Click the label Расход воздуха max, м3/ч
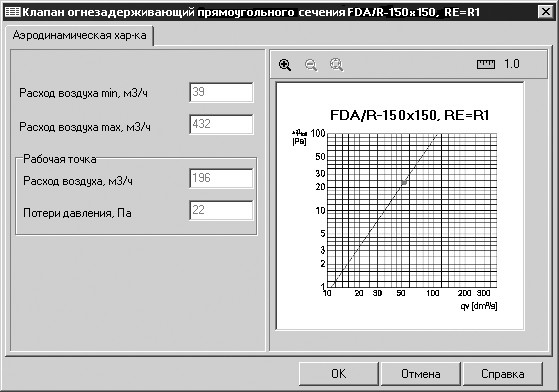 85,127
